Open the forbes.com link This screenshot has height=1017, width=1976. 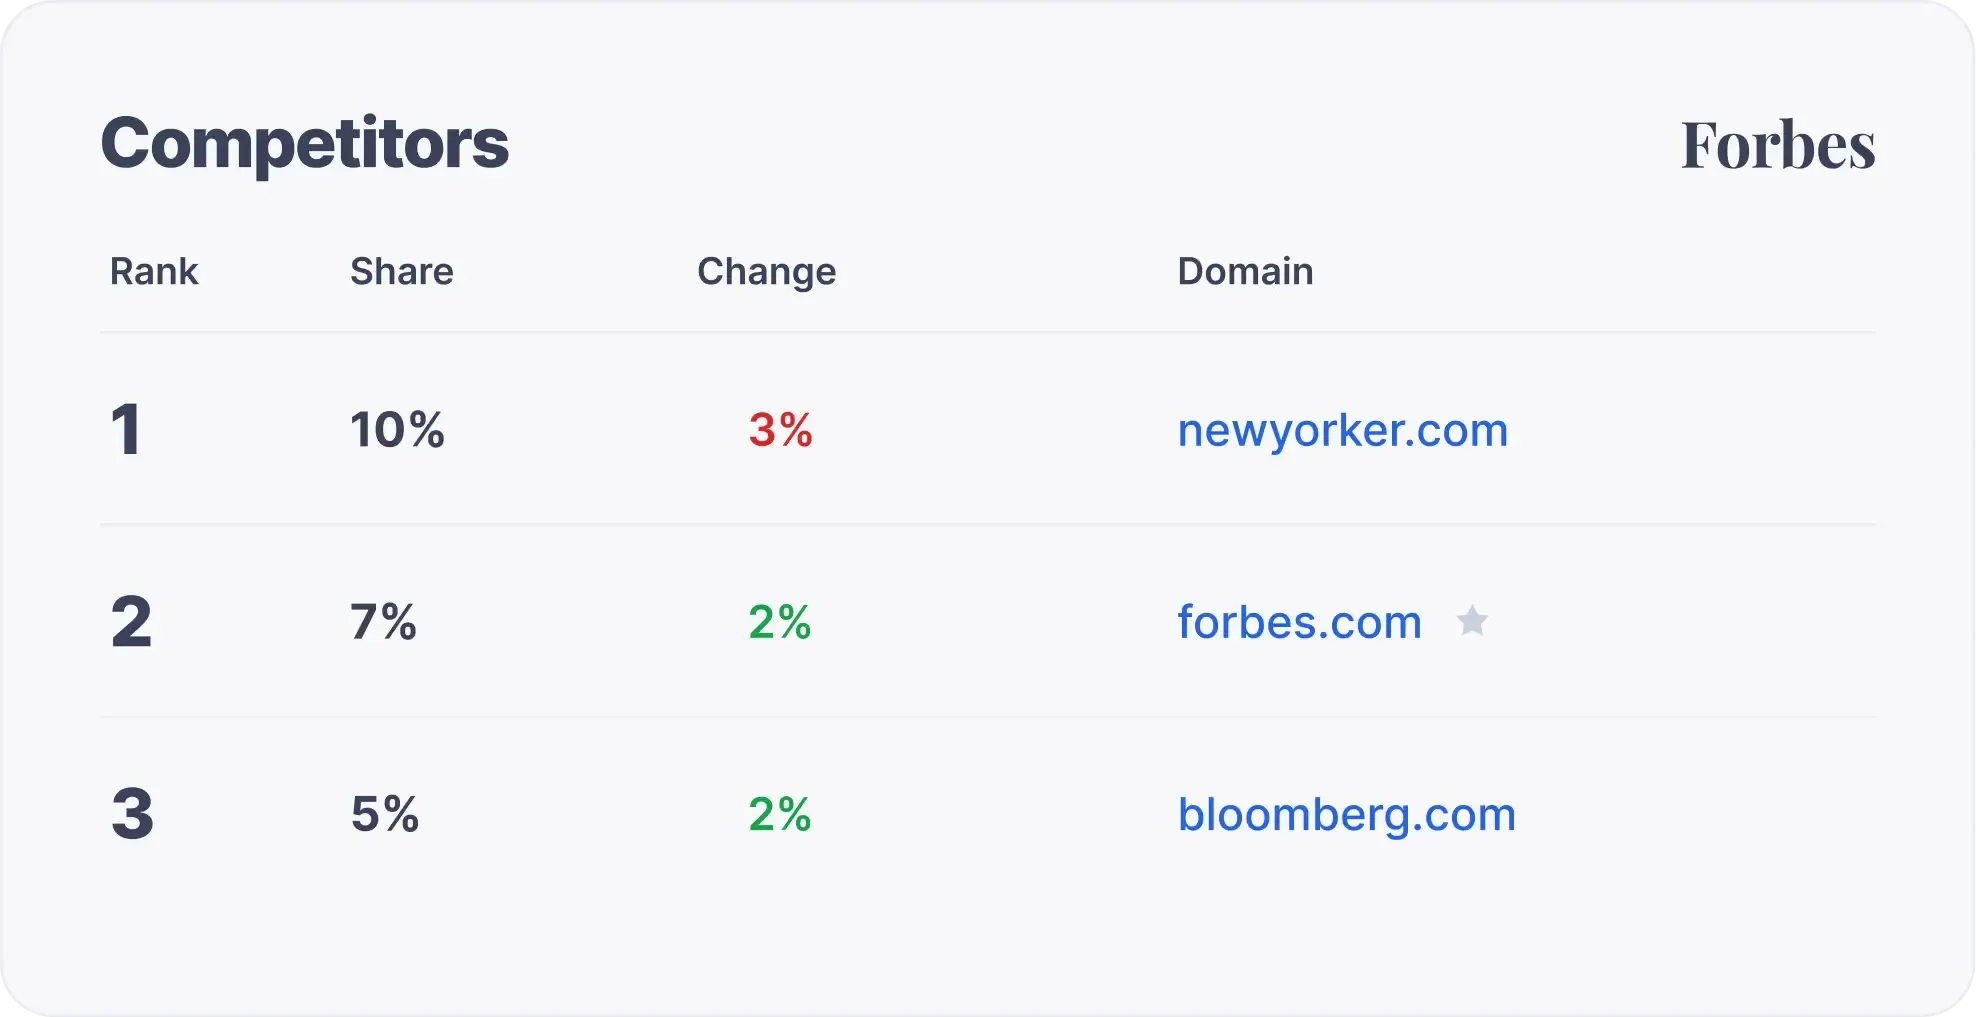1298,621
